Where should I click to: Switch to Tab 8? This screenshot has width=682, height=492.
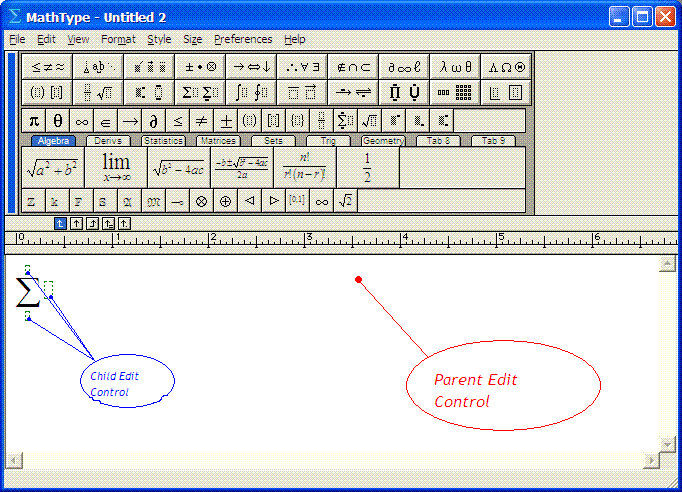438,141
